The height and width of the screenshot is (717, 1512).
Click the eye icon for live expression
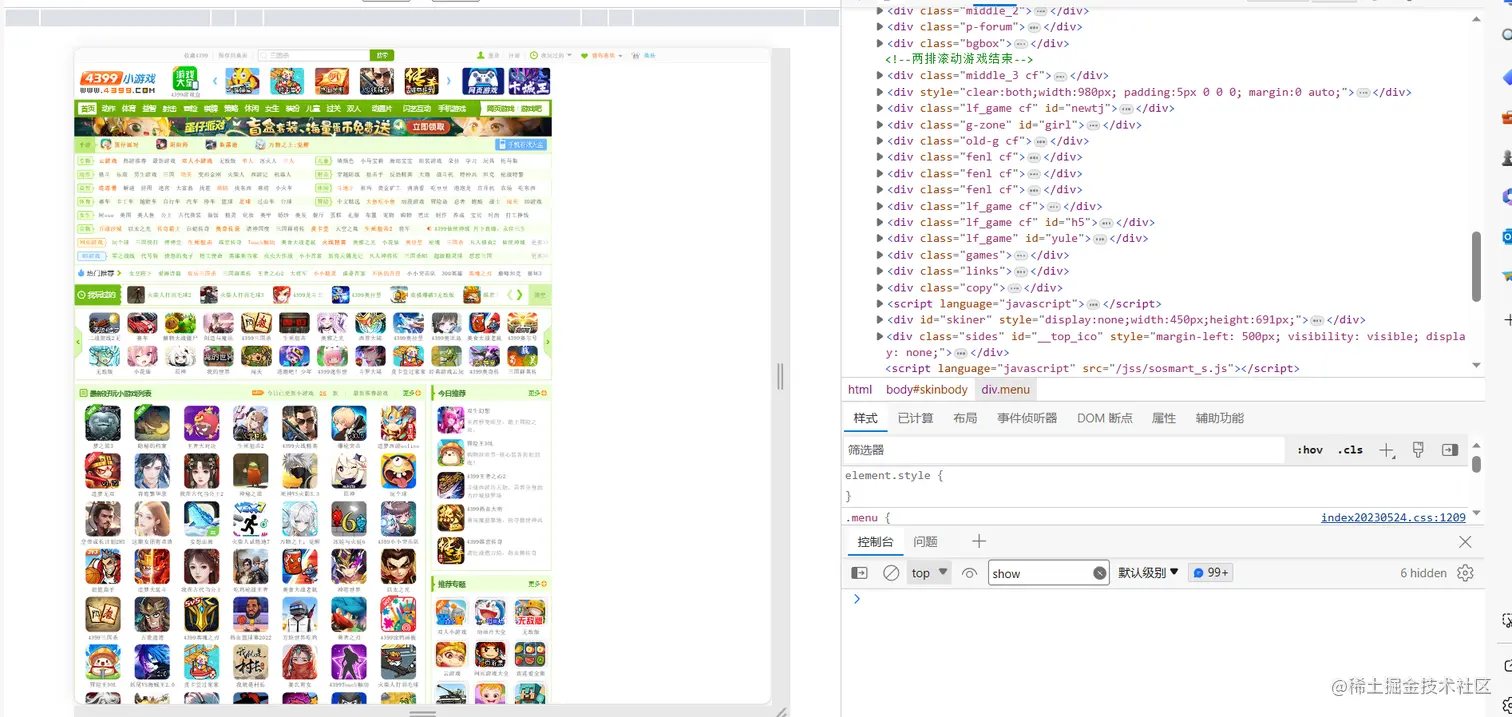coord(969,573)
